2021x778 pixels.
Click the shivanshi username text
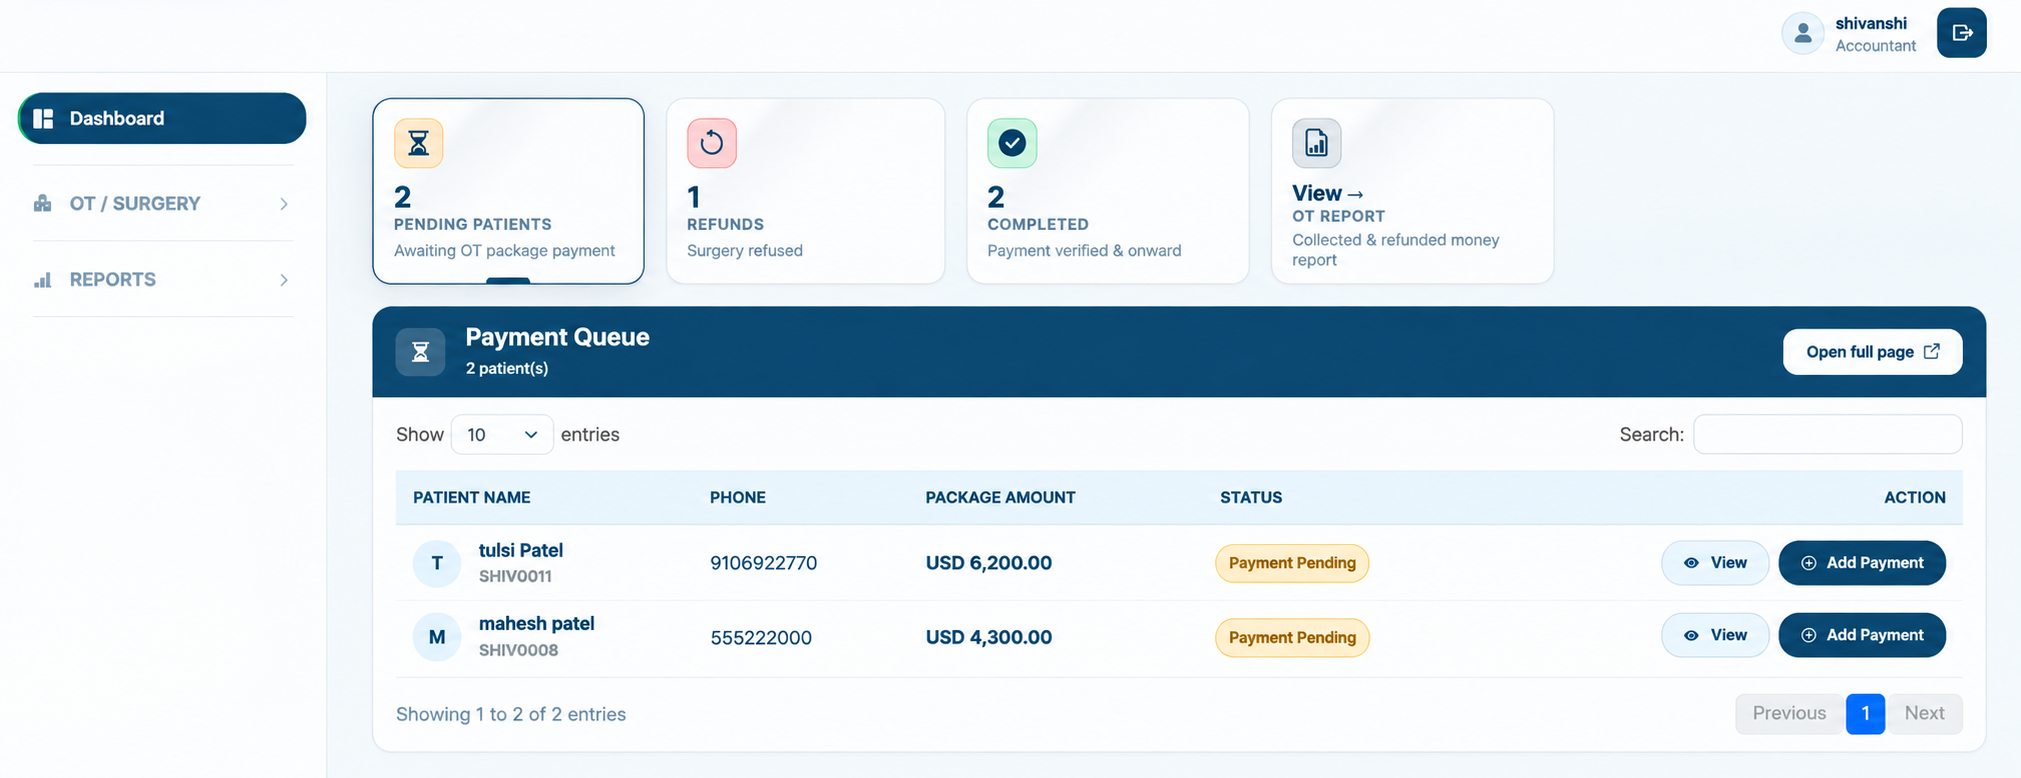(1871, 24)
